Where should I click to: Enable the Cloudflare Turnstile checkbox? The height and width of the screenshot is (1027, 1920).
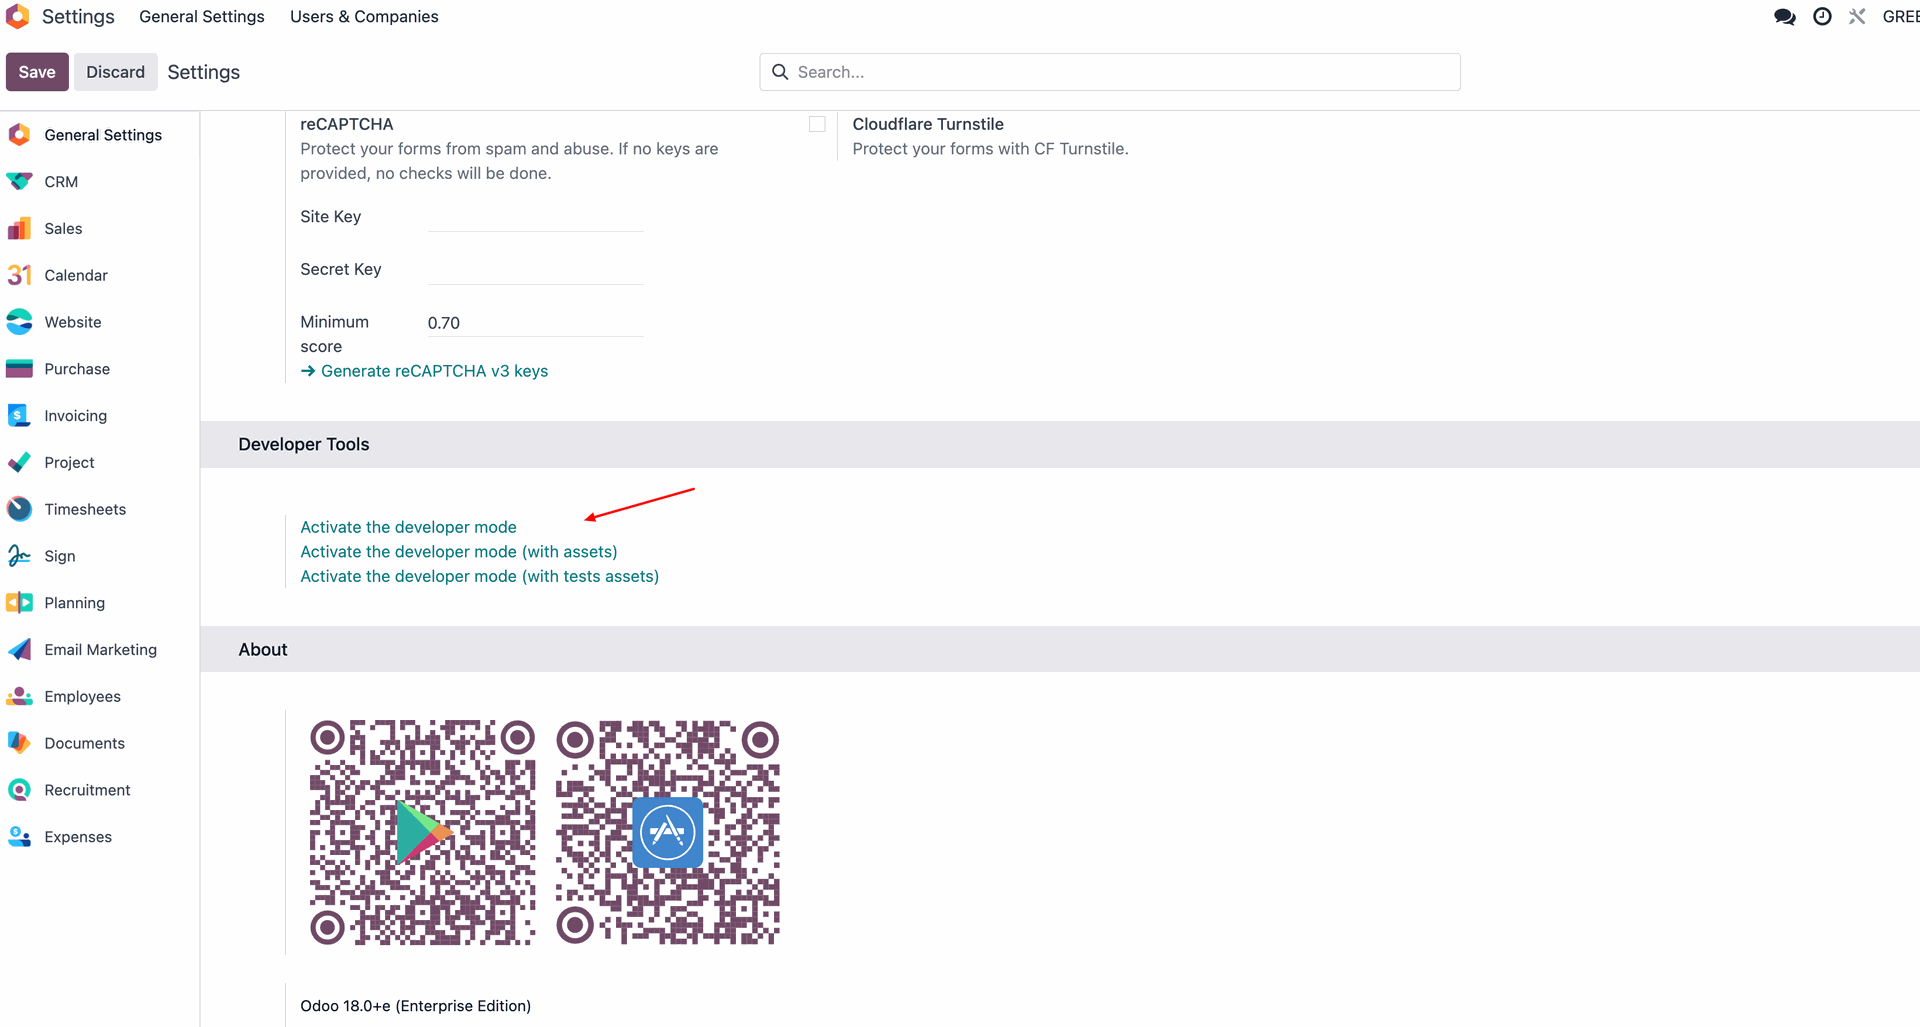[x=817, y=124]
